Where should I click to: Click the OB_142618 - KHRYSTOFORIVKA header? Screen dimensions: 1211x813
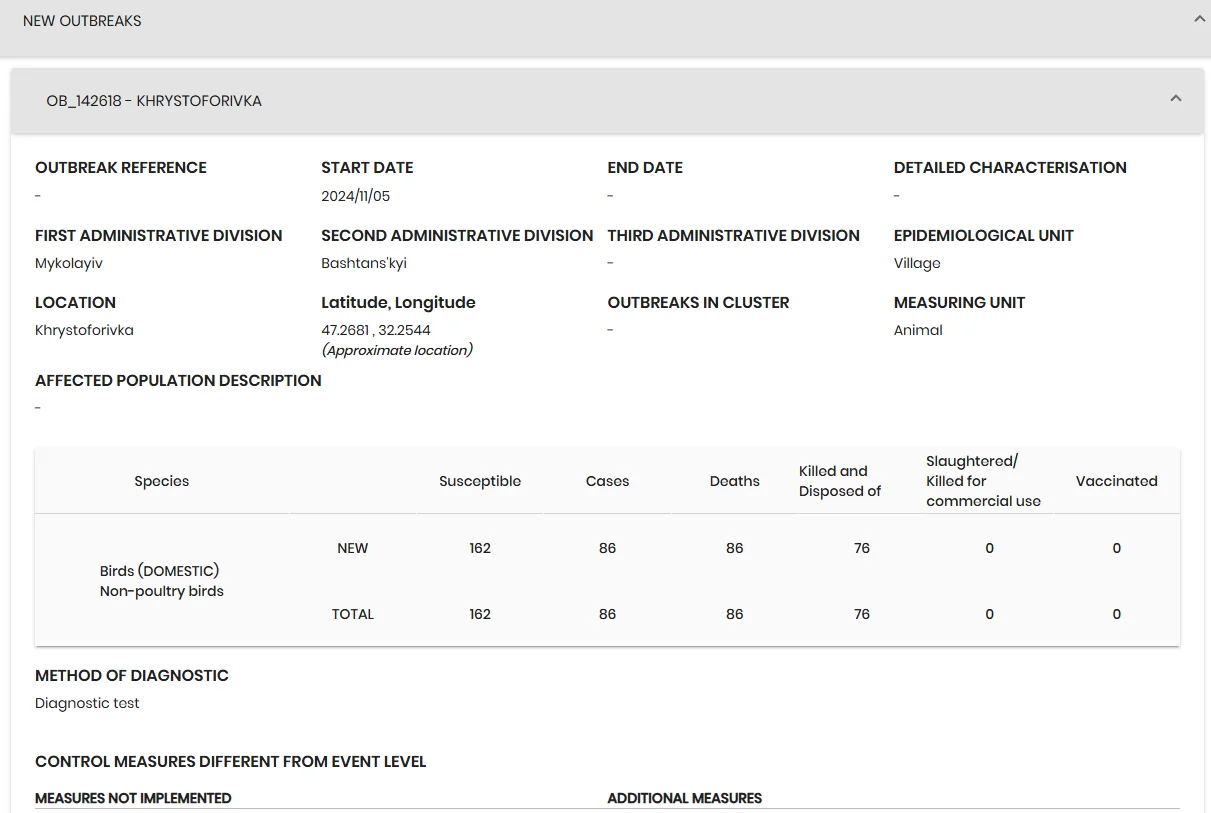pyautogui.click(x=607, y=101)
